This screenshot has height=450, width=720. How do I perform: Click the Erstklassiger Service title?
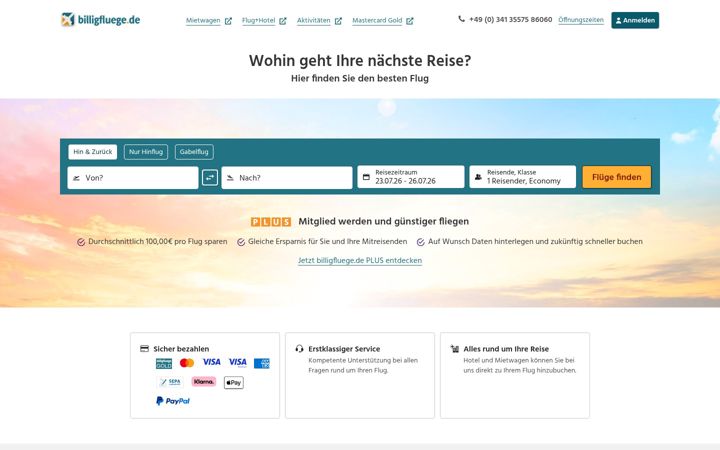pyautogui.click(x=344, y=349)
